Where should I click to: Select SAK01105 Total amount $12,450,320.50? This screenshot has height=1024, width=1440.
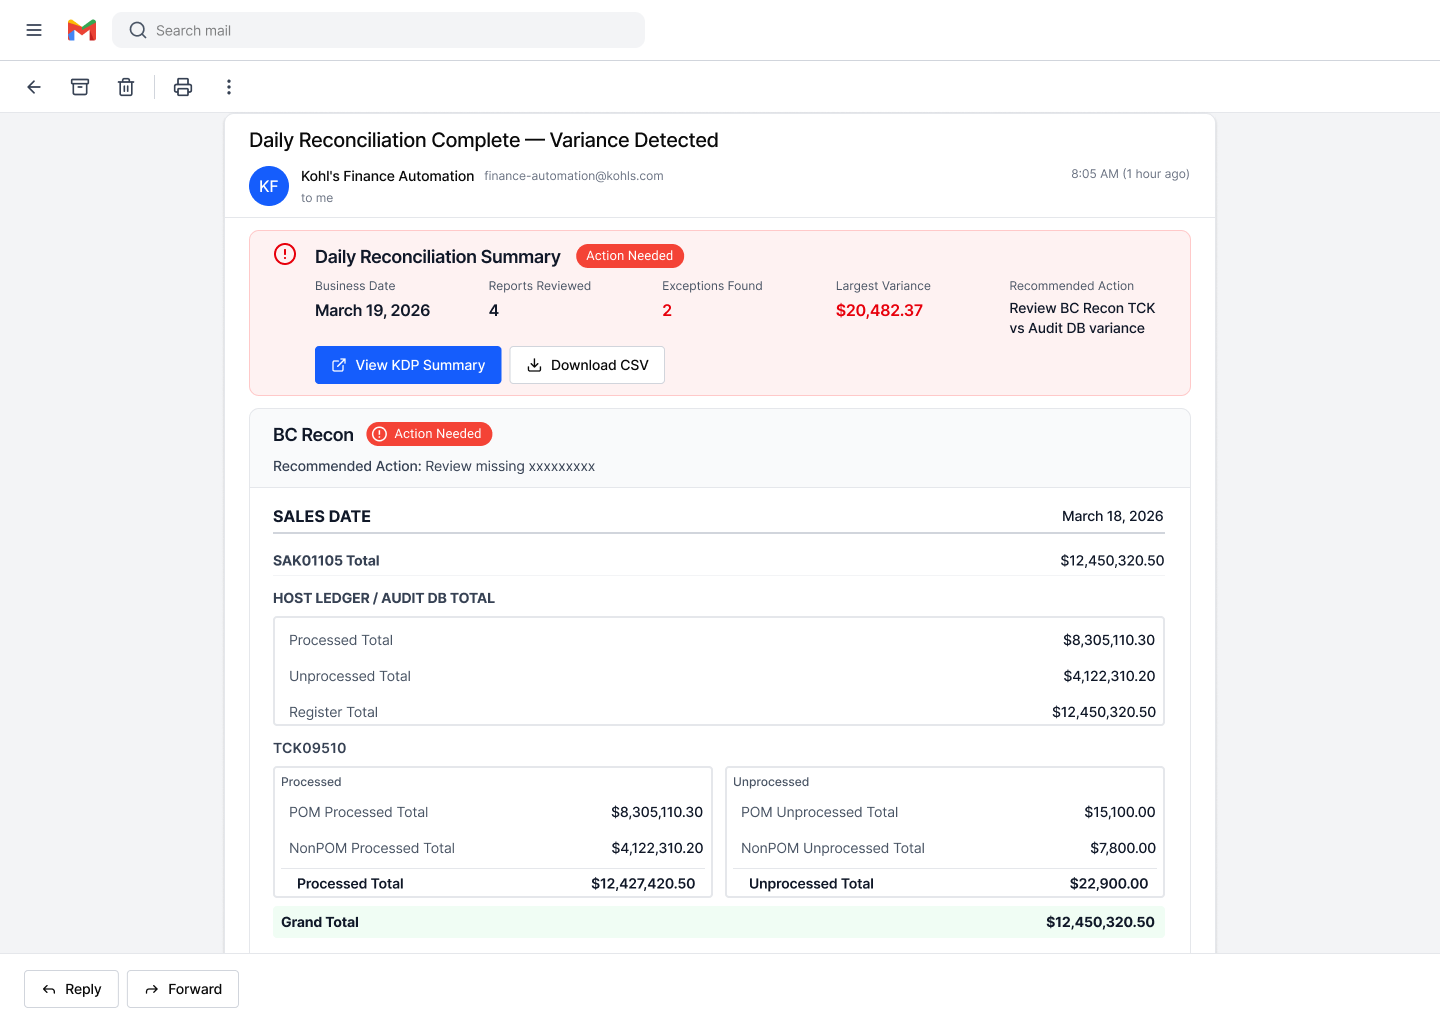point(1112,561)
